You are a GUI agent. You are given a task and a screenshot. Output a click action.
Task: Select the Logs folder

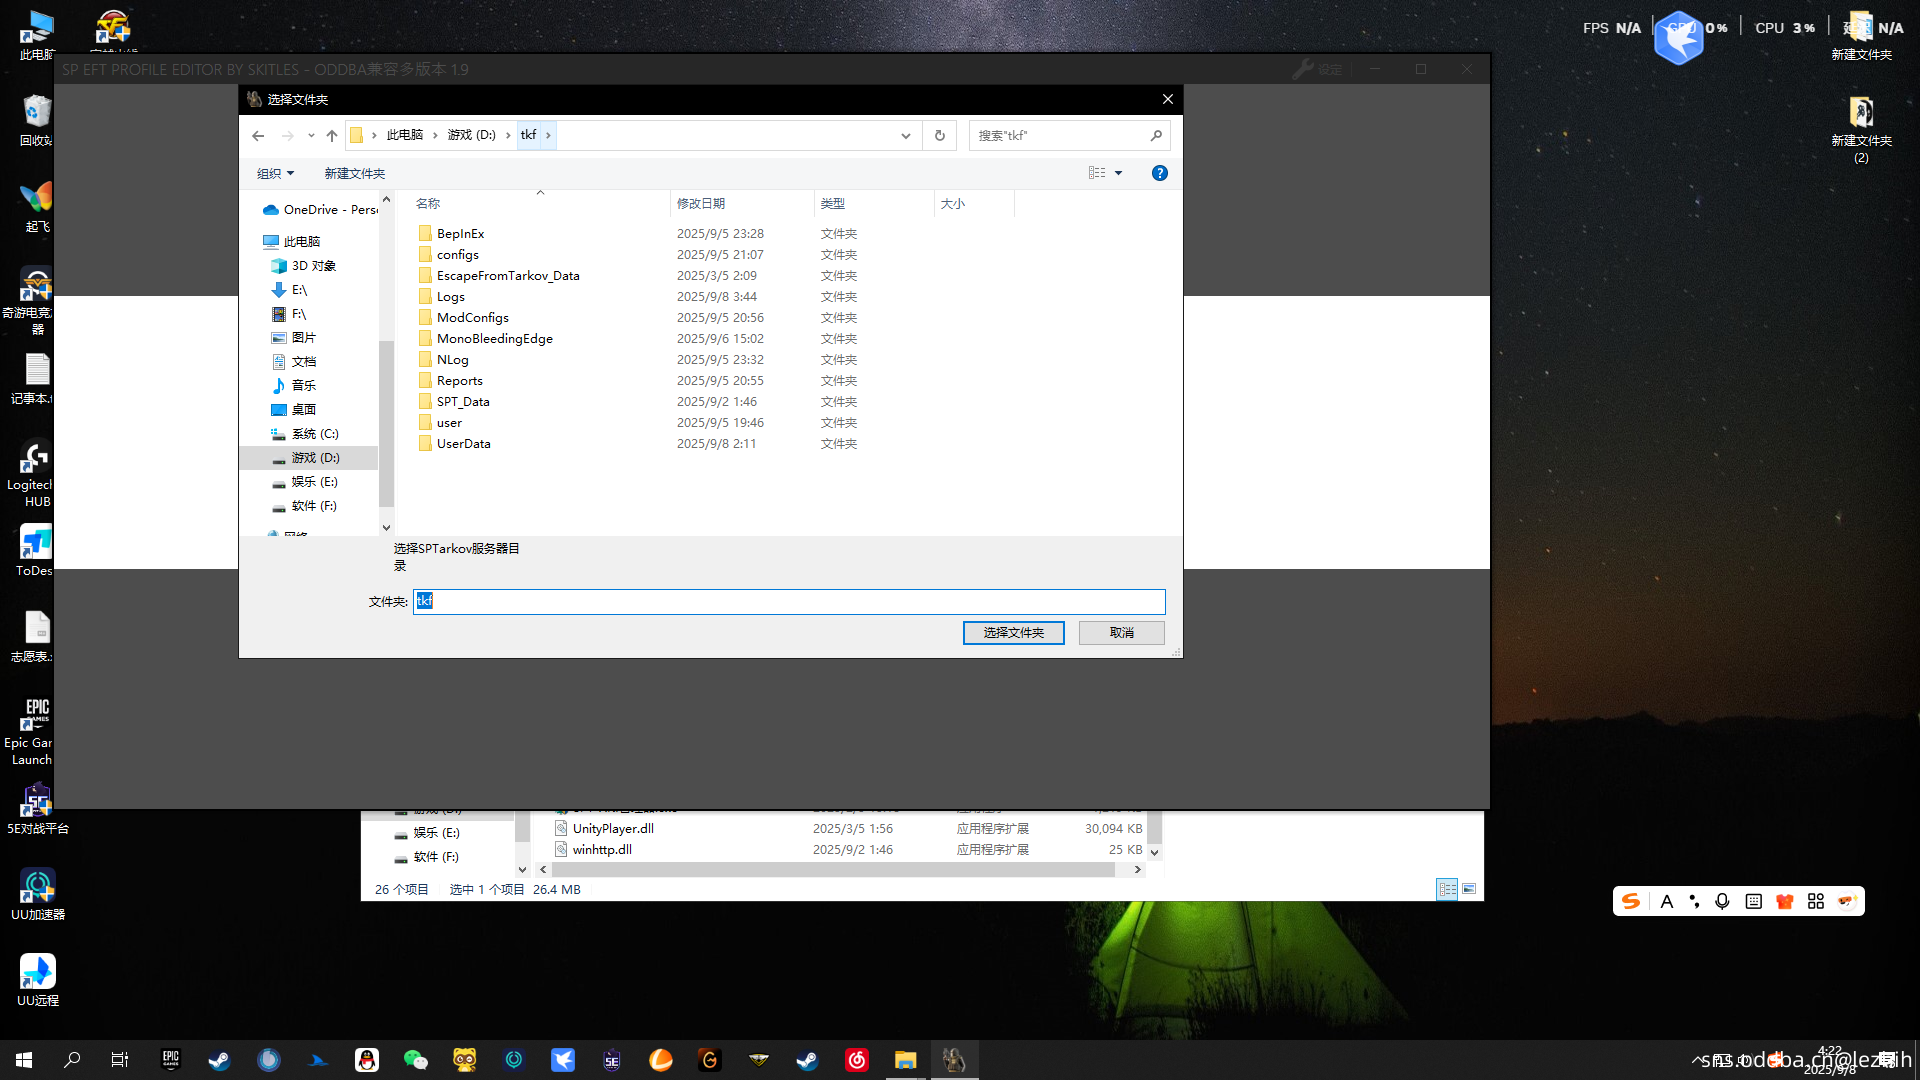click(x=450, y=296)
